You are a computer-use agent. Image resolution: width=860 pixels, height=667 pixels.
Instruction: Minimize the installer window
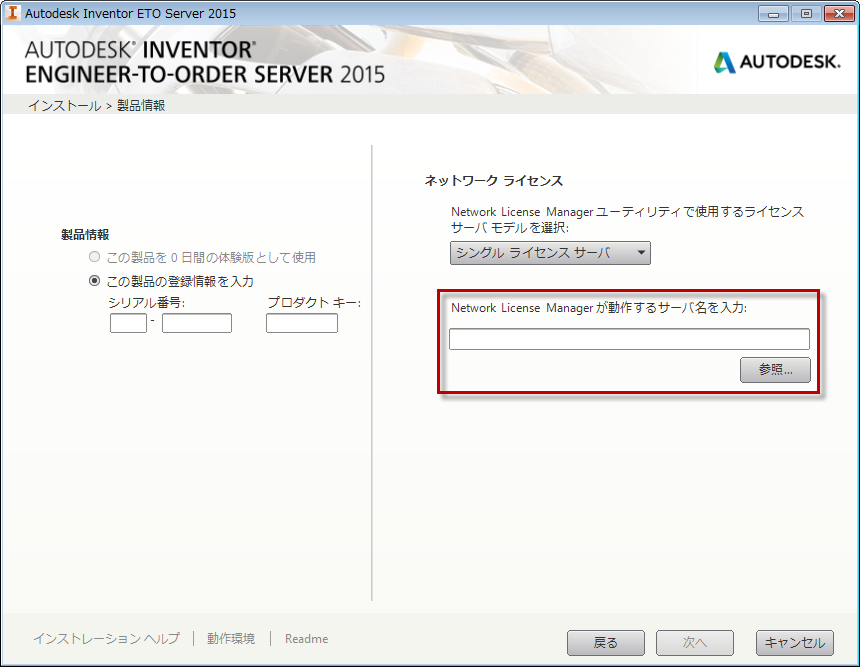point(773,14)
